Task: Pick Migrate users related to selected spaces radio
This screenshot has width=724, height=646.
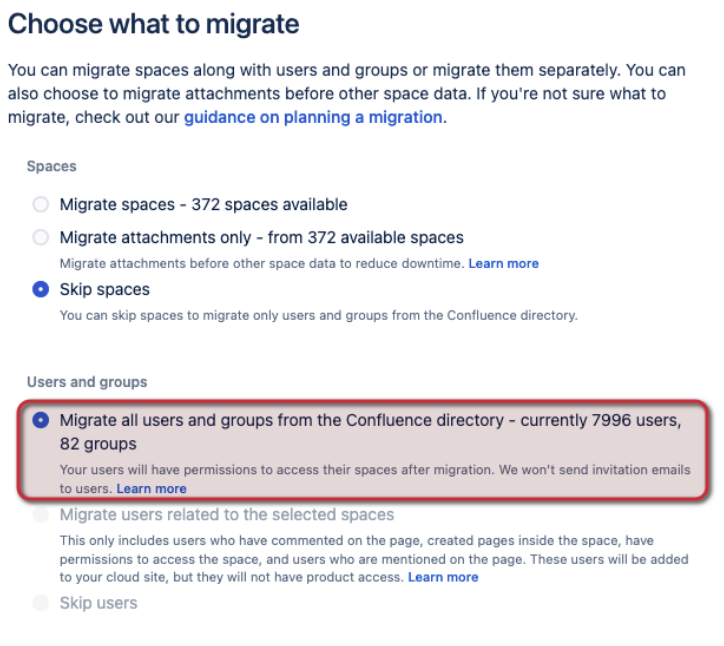Action: coord(41,516)
